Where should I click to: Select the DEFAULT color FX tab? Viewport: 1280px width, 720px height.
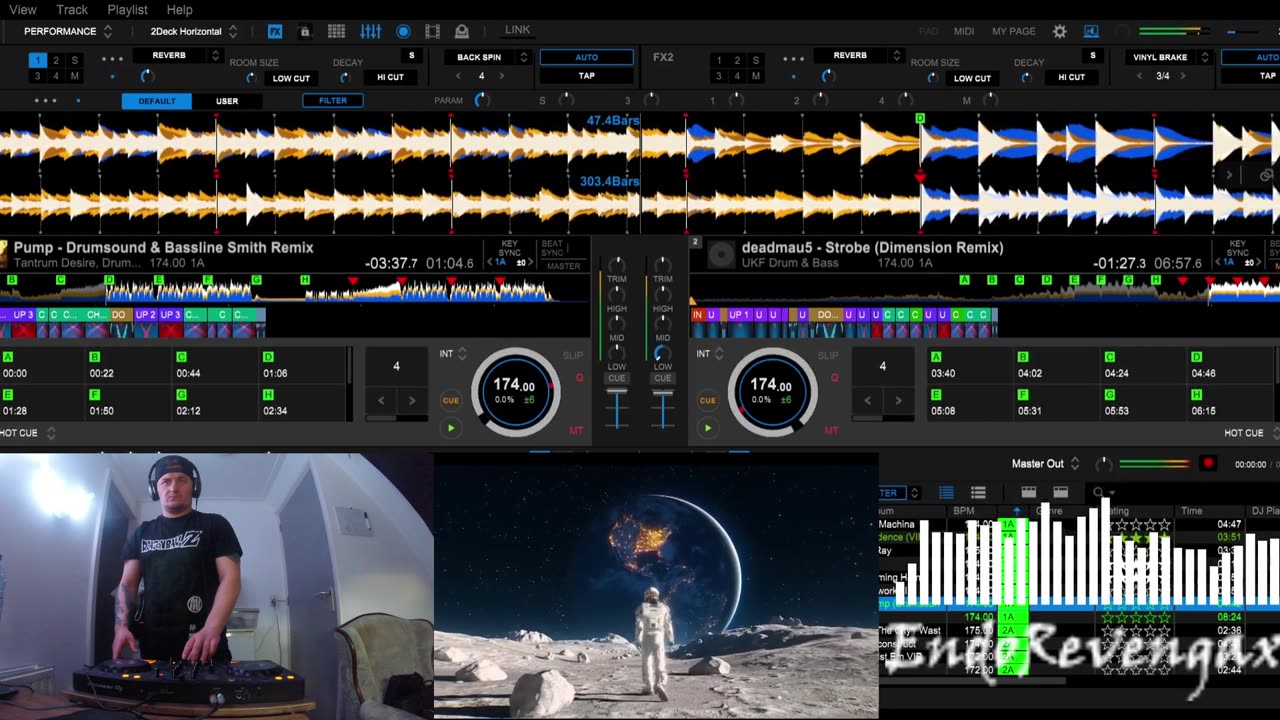coord(156,101)
